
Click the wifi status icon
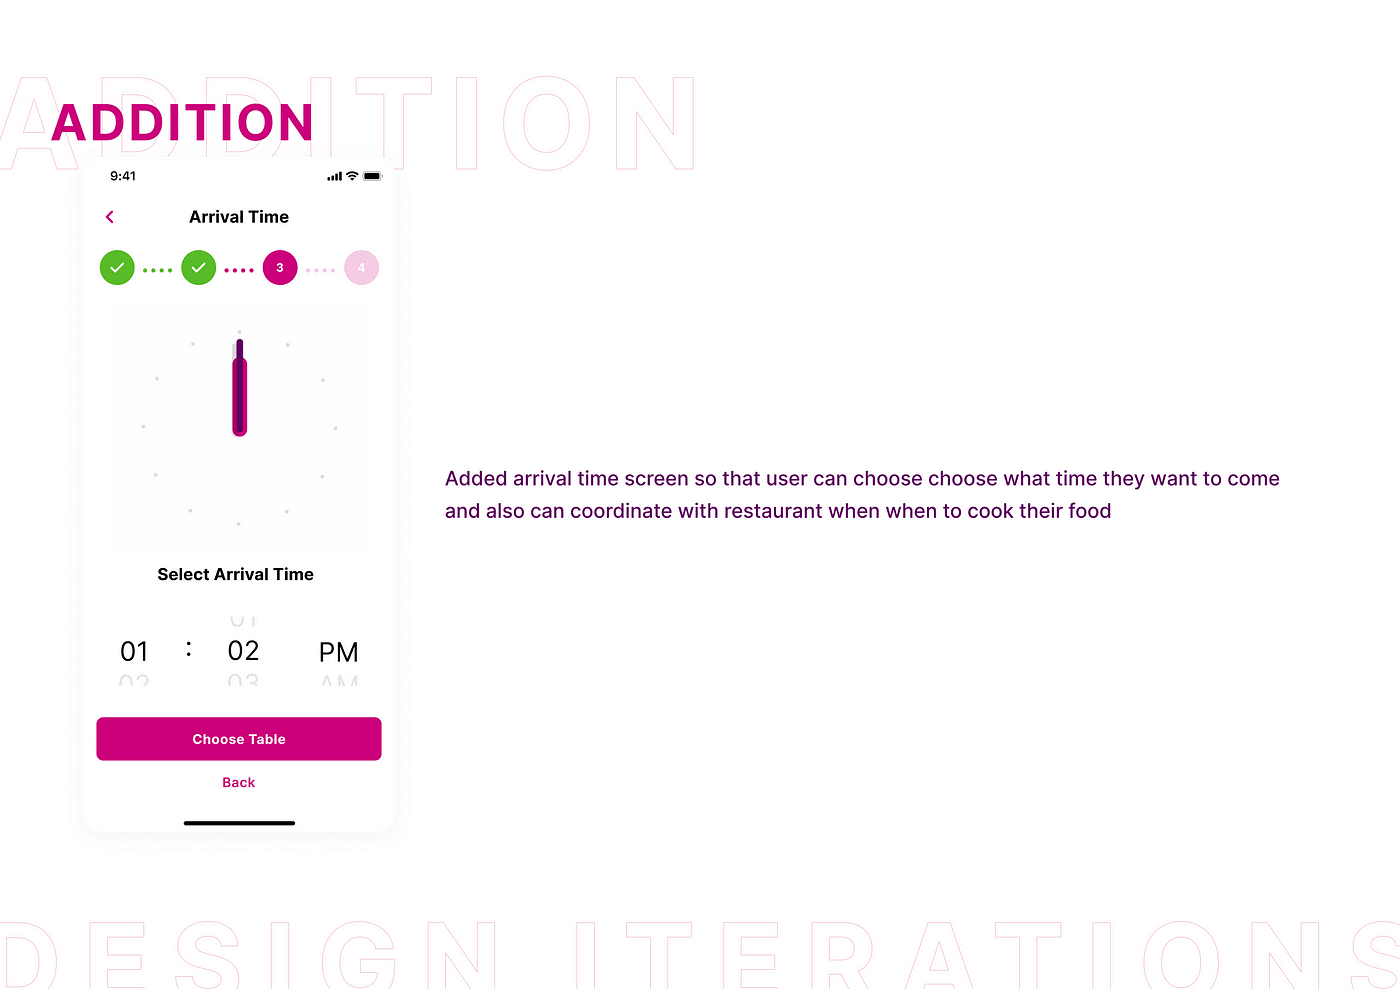(352, 176)
